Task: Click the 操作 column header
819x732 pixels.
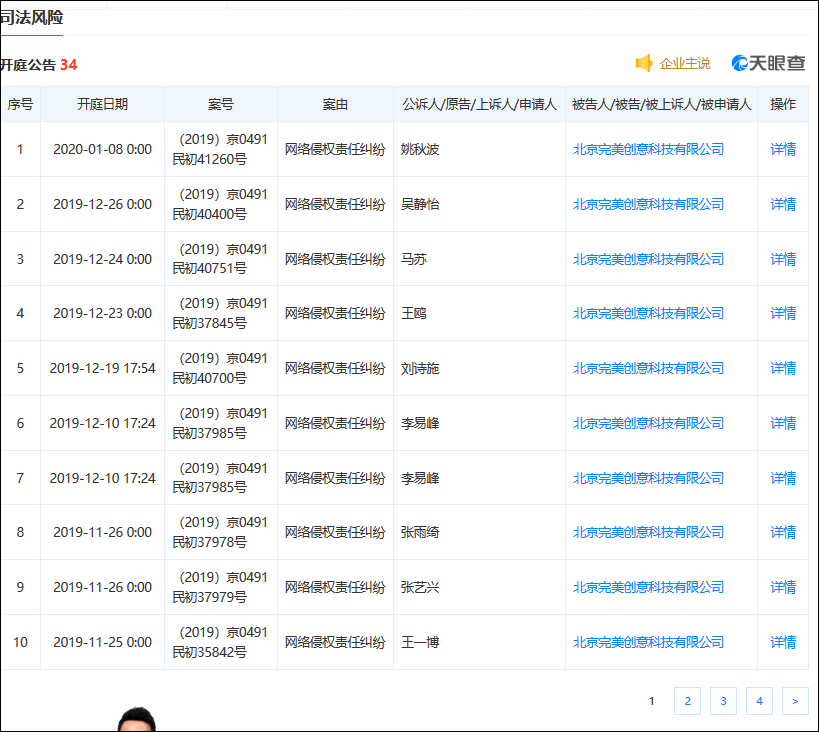Action: [x=783, y=104]
